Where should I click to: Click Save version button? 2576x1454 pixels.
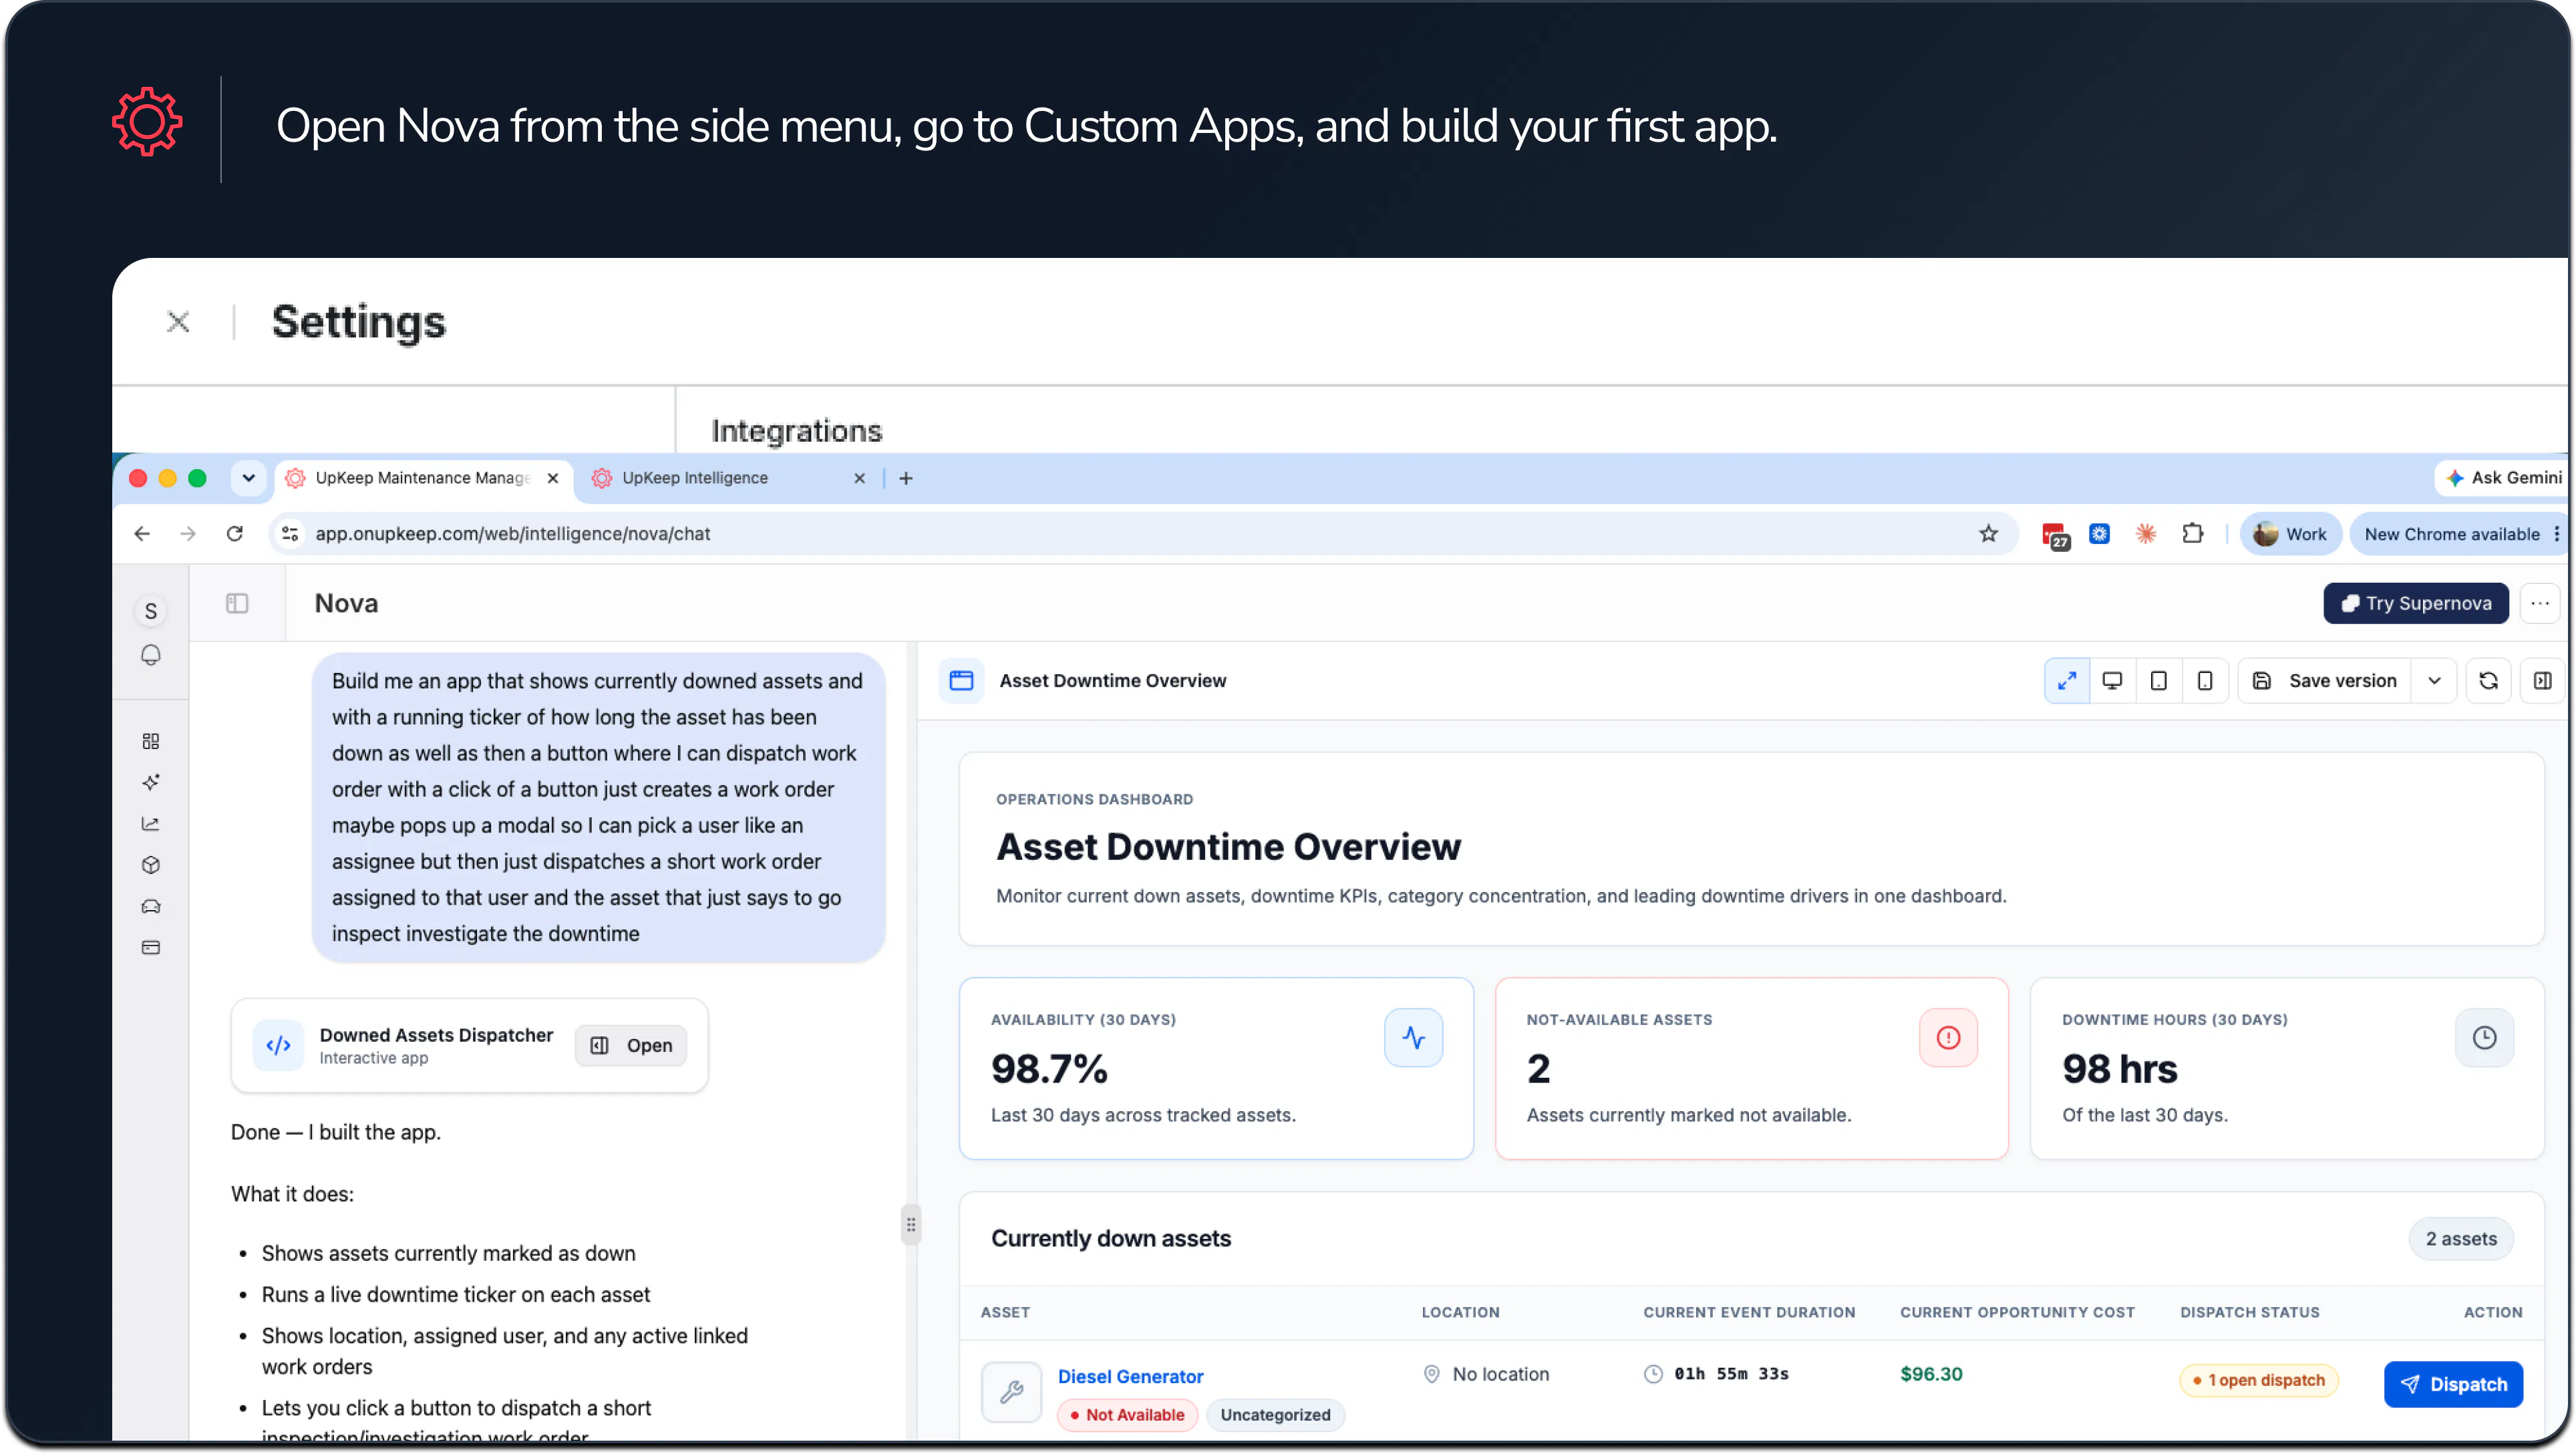[x=2324, y=680]
